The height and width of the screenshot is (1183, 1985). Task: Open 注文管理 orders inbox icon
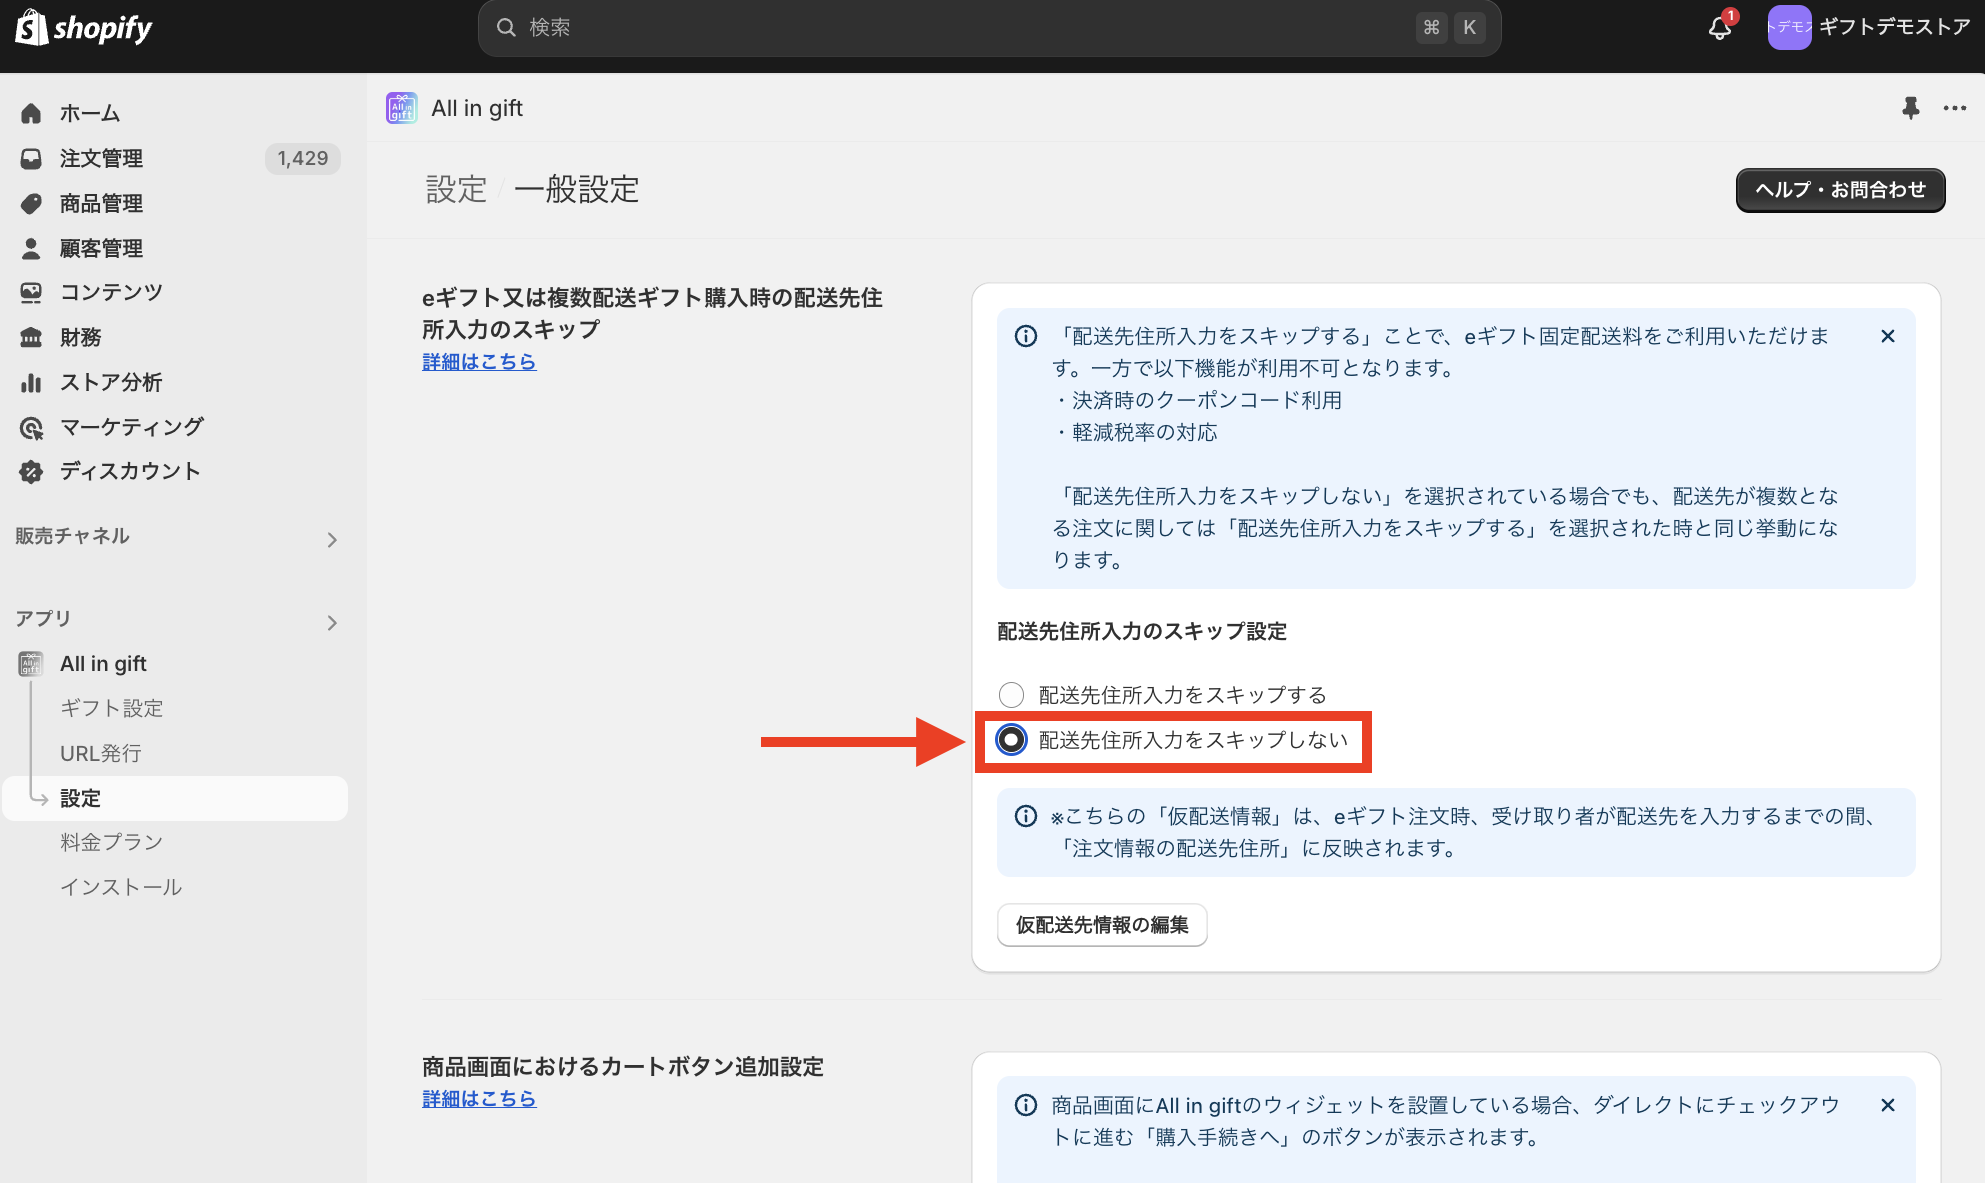click(31, 158)
